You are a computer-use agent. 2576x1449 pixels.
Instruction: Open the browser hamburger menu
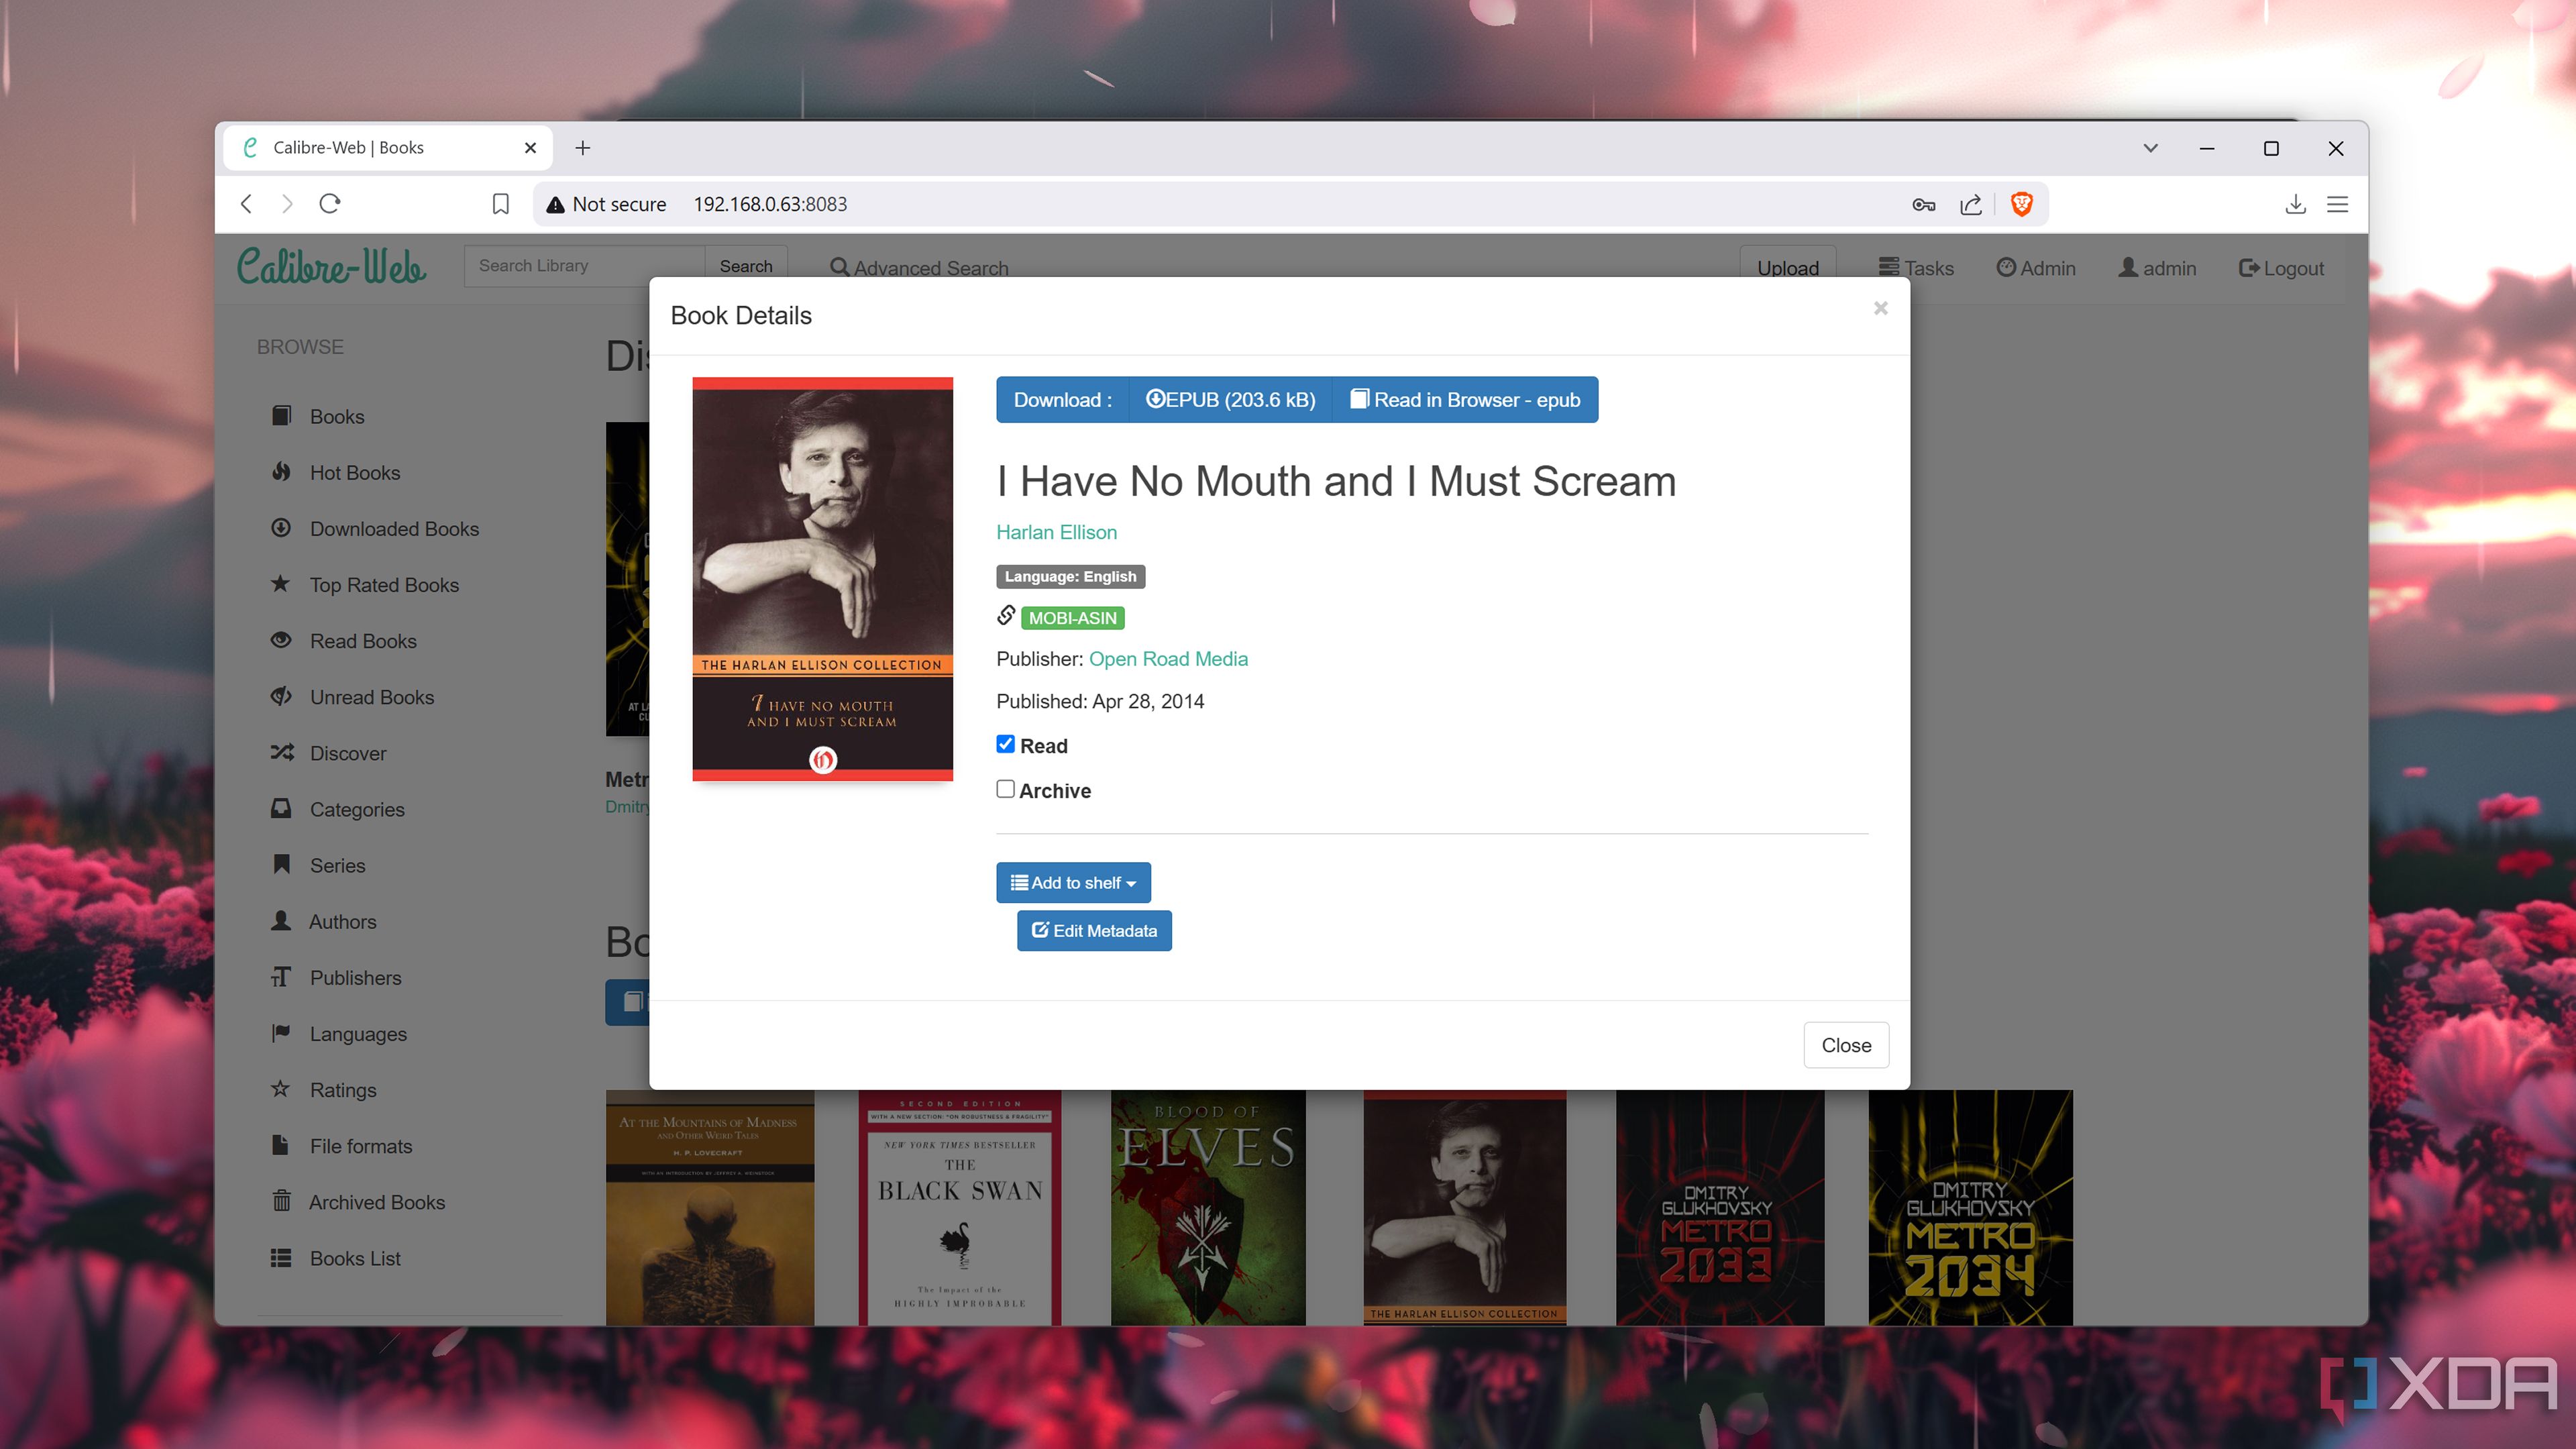2337,204
